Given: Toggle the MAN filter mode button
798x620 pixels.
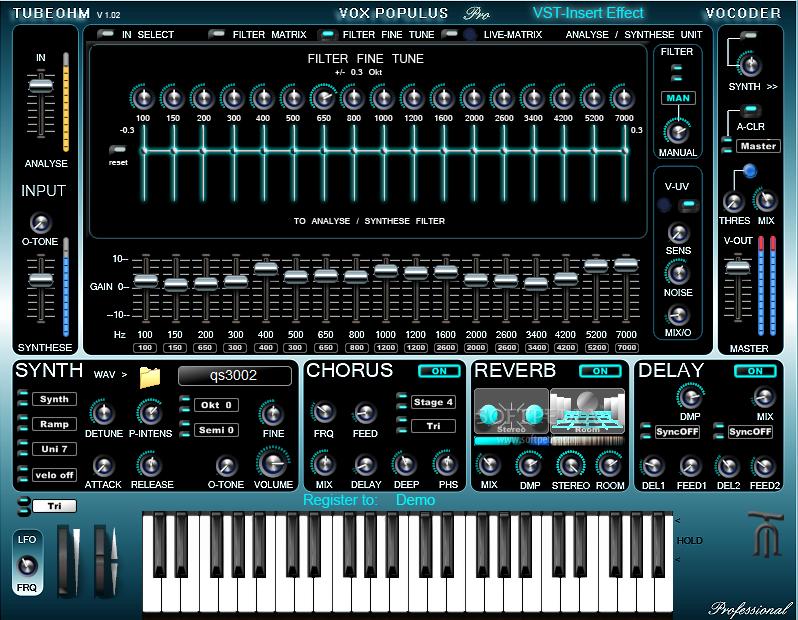Looking at the screenshot, I should click(678, 98).
